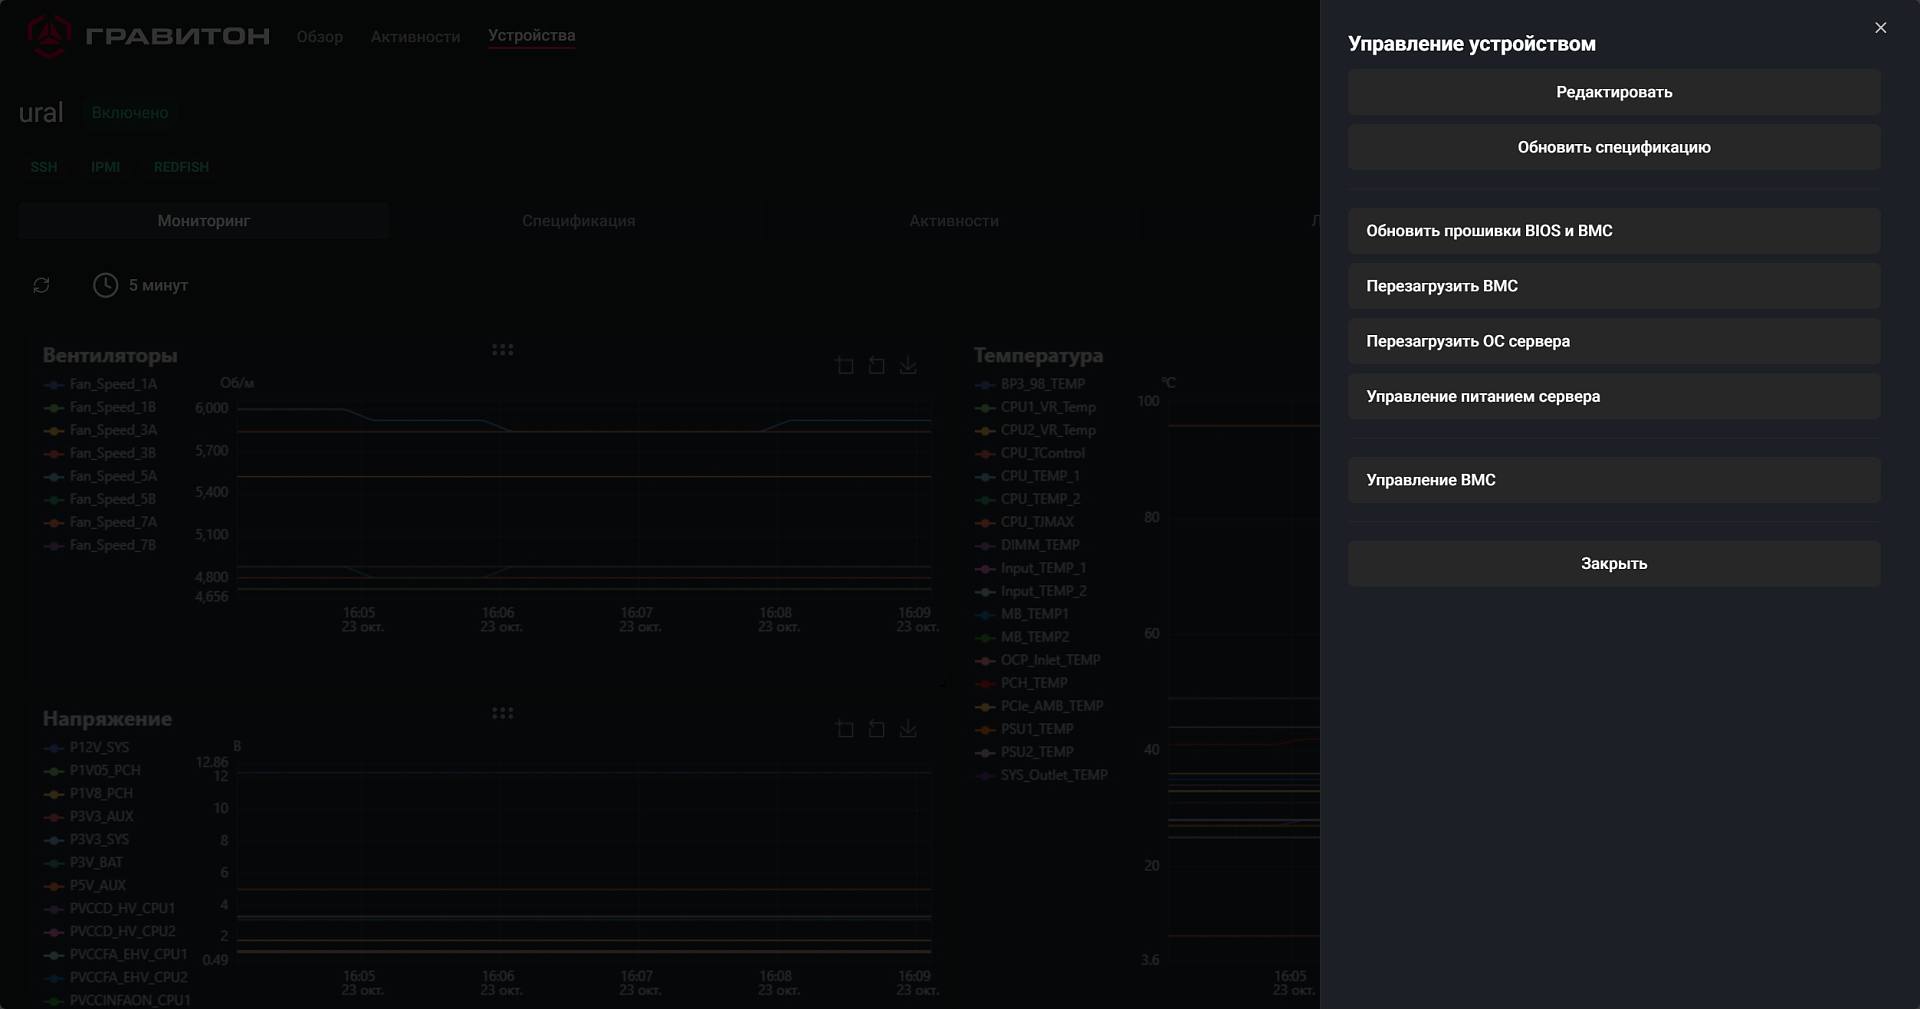This screenshot has width=1920, height=1009.
Task: Click the Закрыть button
Action: 1613,564
